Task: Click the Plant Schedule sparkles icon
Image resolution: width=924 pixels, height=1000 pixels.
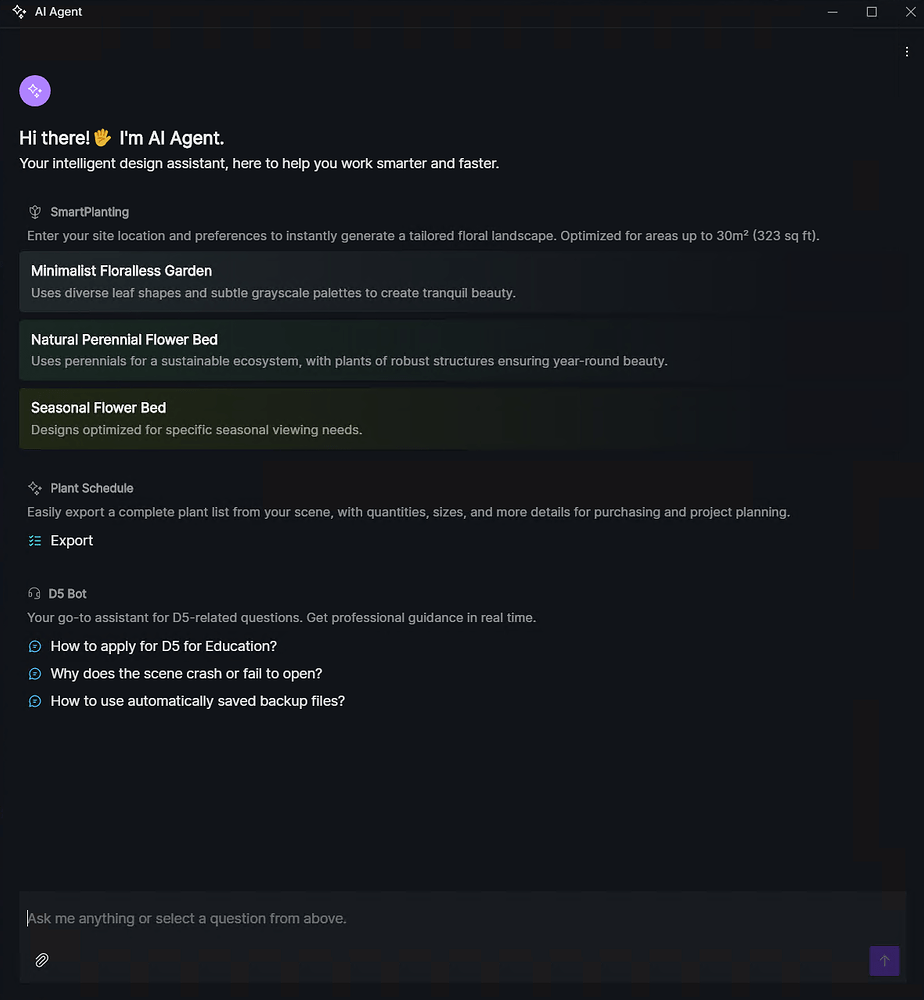Action: [x=34, y=487]
